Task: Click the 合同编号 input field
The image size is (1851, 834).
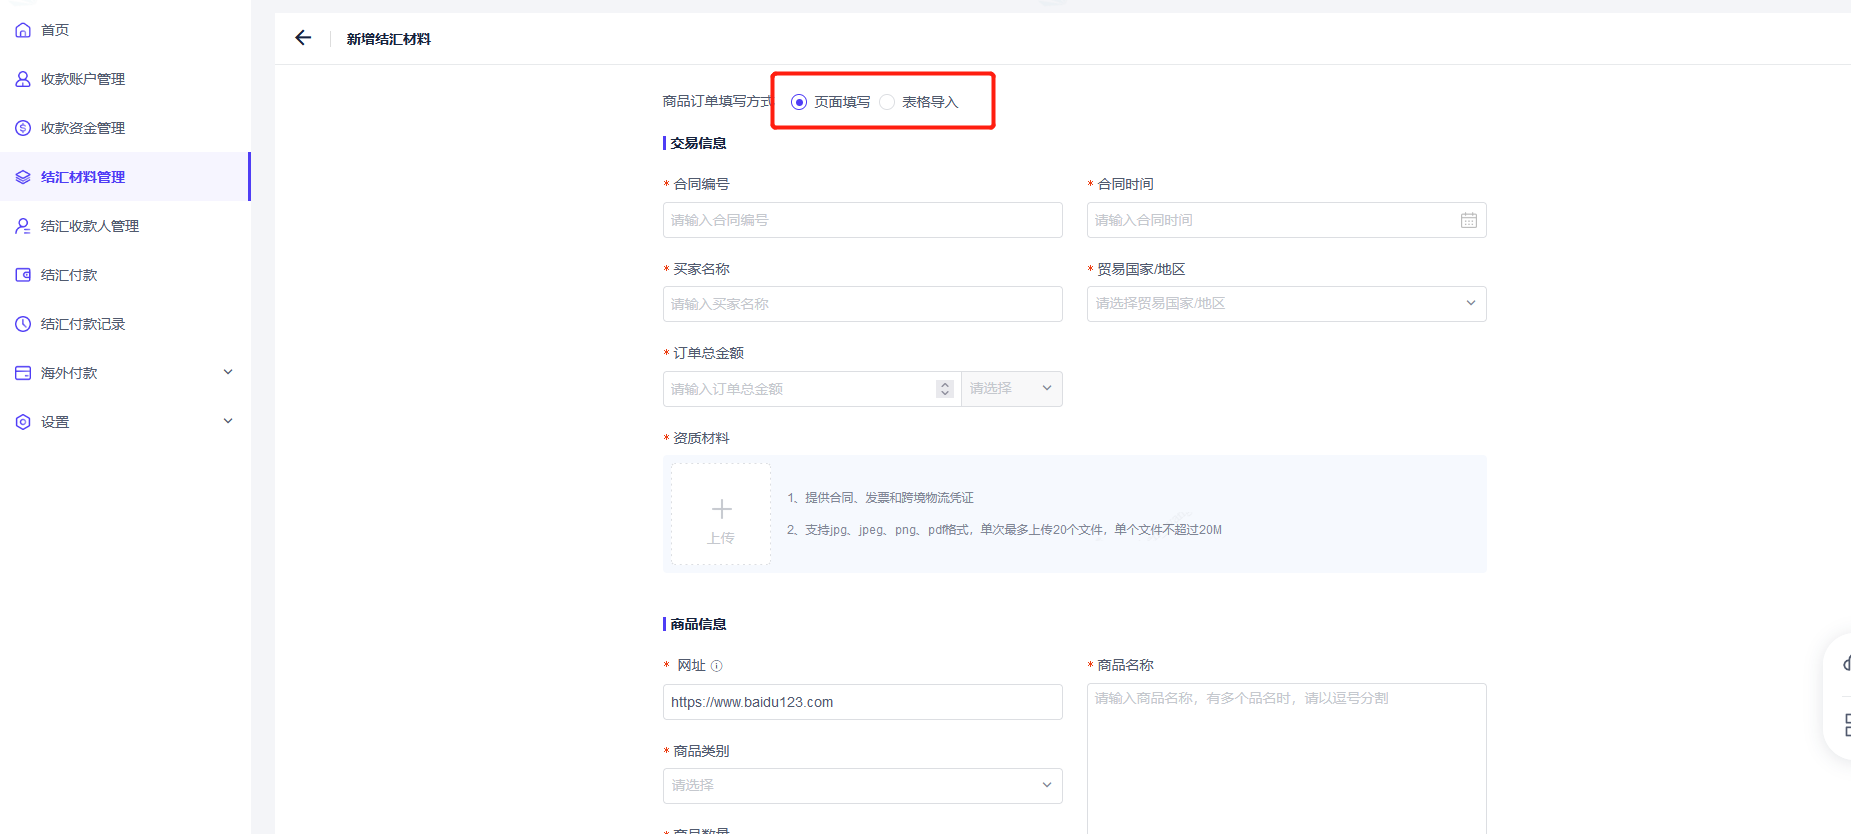Action: pyautogui.click(x=862, y=220)
